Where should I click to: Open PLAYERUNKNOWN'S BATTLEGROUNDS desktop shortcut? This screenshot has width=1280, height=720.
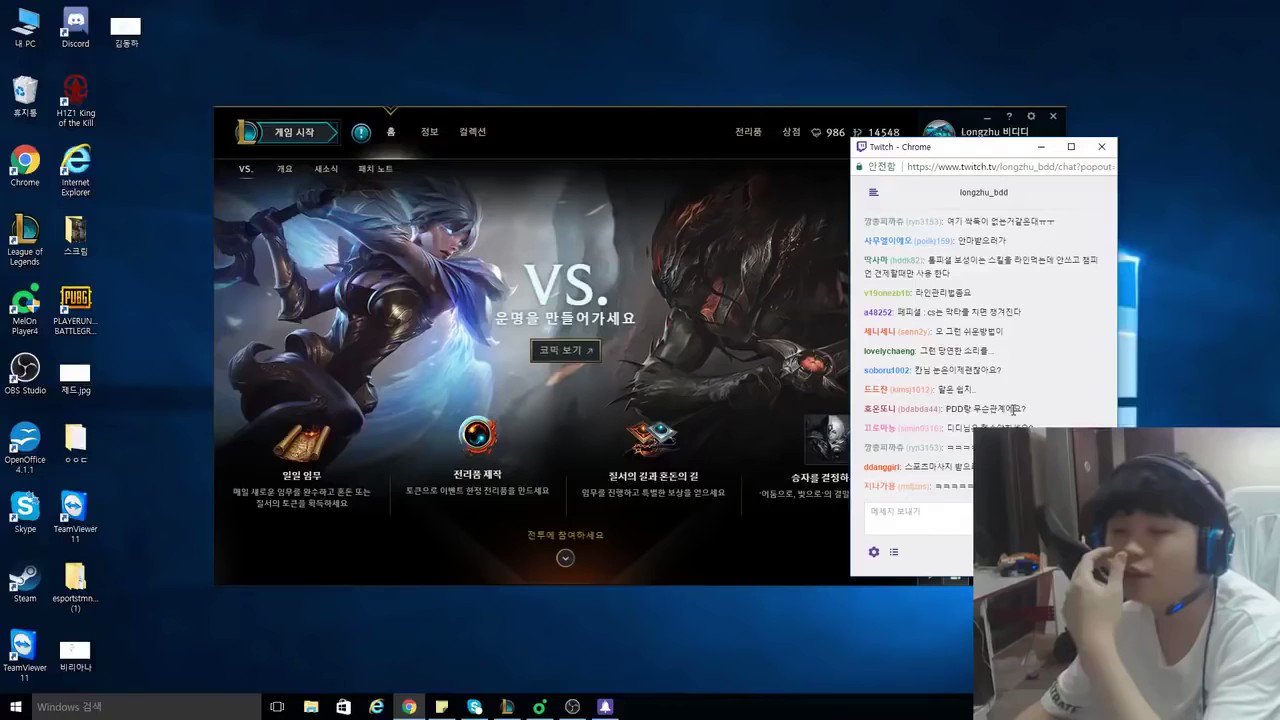click(75, 310)
